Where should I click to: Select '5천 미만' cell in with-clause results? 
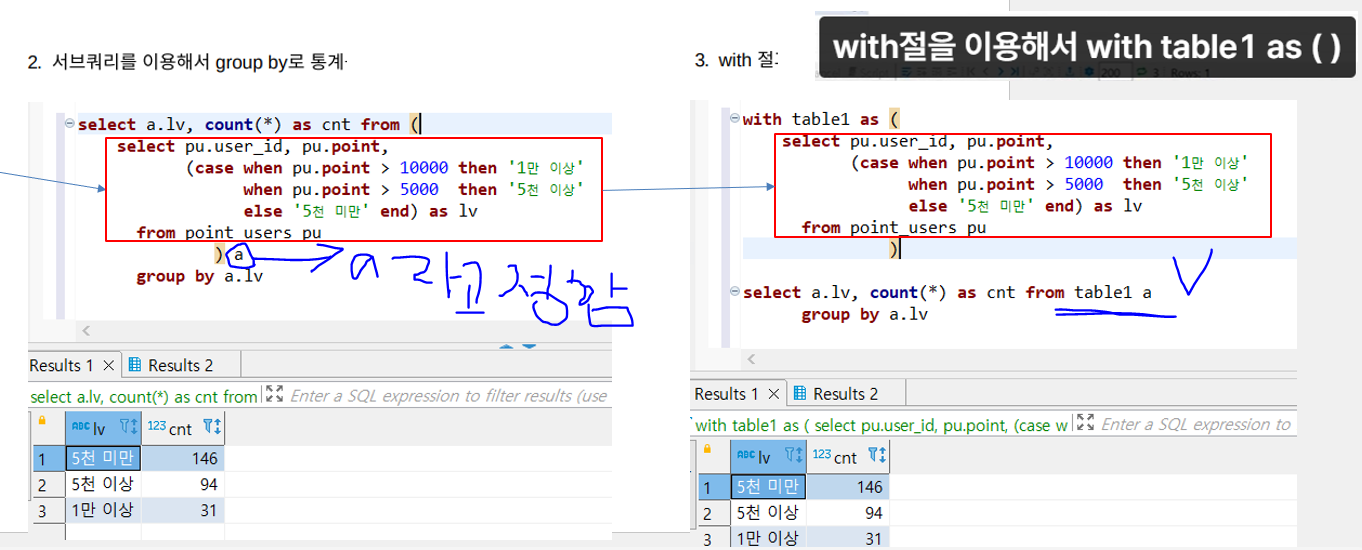[768, 487]
